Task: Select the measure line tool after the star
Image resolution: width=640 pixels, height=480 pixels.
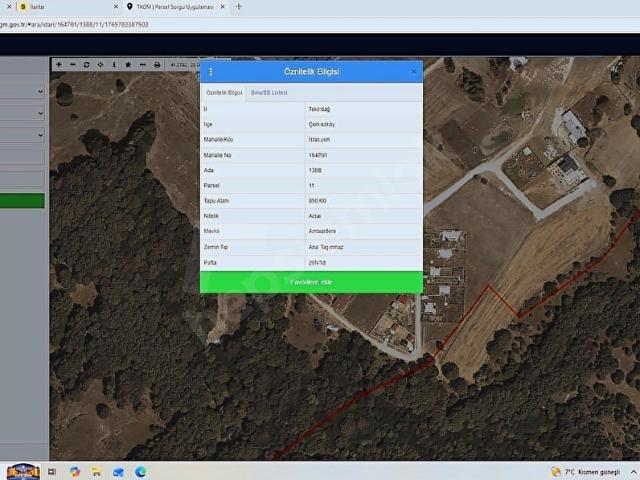Action: [142, 64]
